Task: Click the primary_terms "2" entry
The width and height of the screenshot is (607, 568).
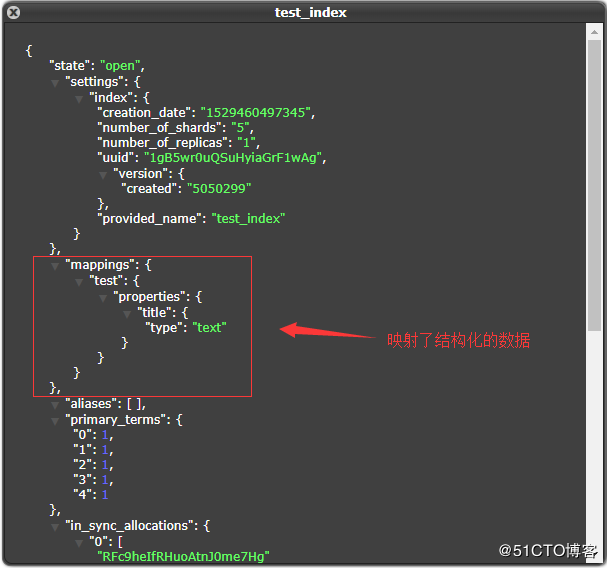Action: (x=93, y=465)
